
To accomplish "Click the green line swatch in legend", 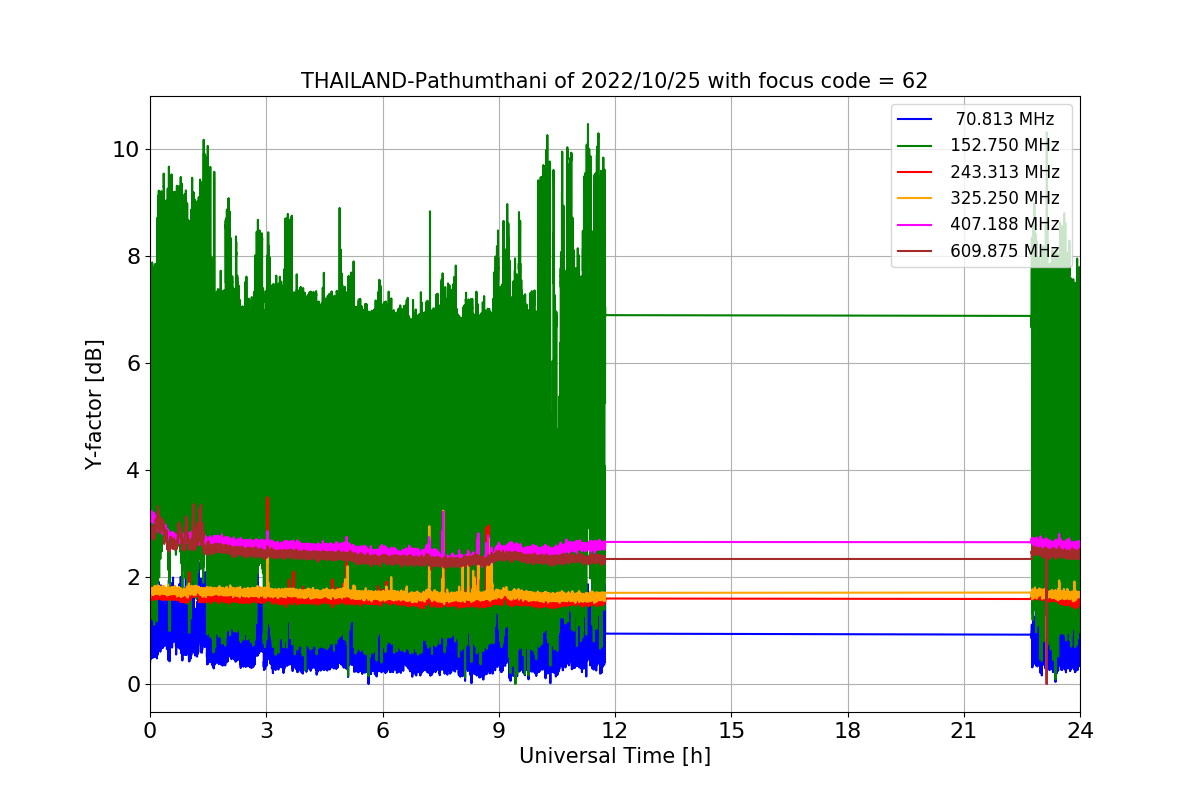I will pos(915,145).
